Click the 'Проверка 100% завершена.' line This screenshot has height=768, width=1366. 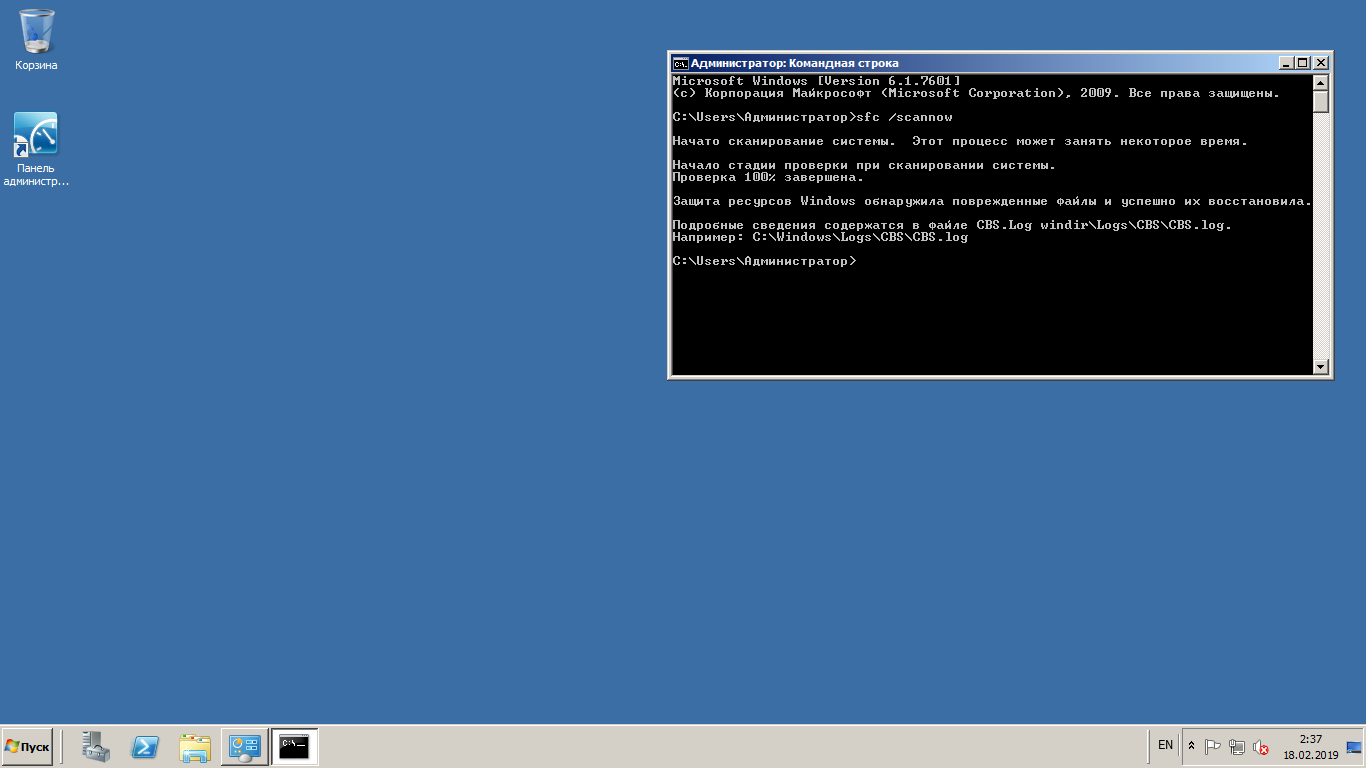768,177
